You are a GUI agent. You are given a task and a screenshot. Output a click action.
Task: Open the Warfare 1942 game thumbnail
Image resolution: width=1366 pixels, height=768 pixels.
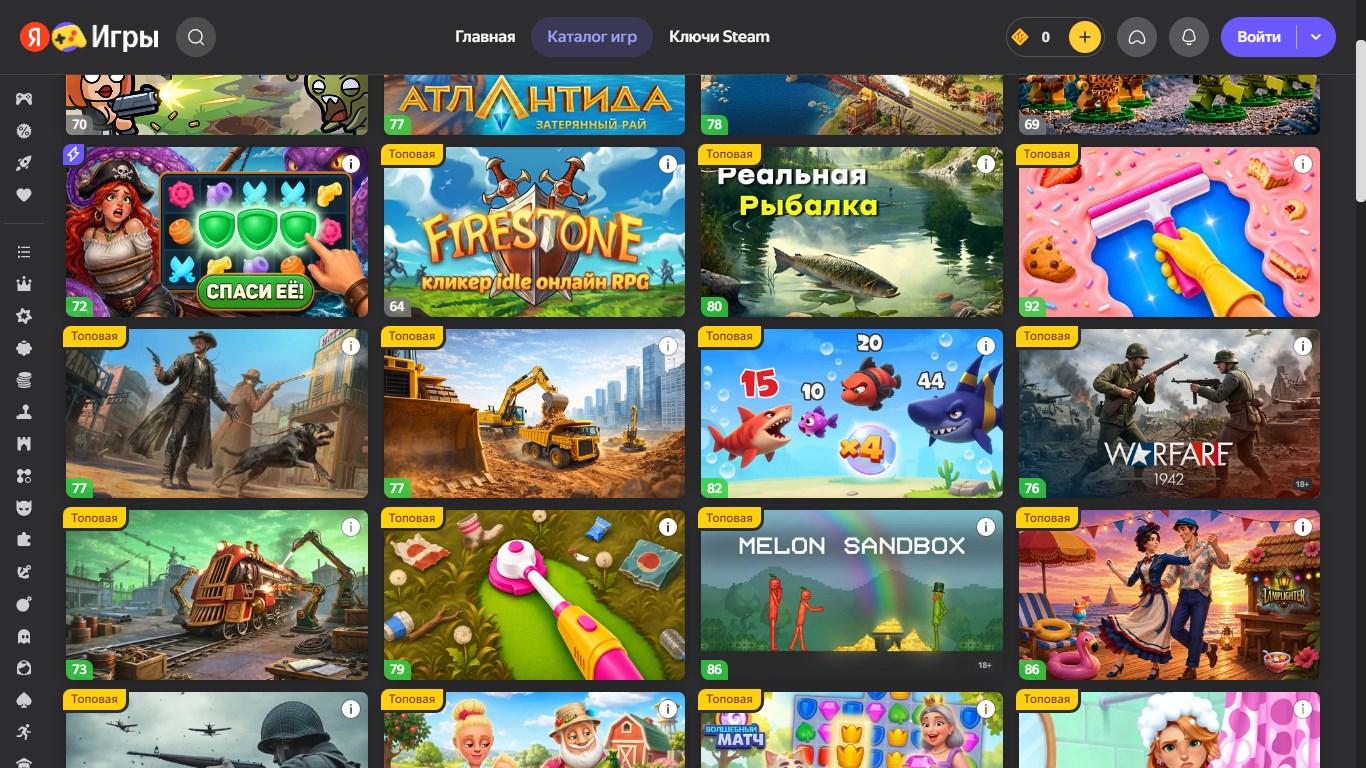tap(1169, 414)
